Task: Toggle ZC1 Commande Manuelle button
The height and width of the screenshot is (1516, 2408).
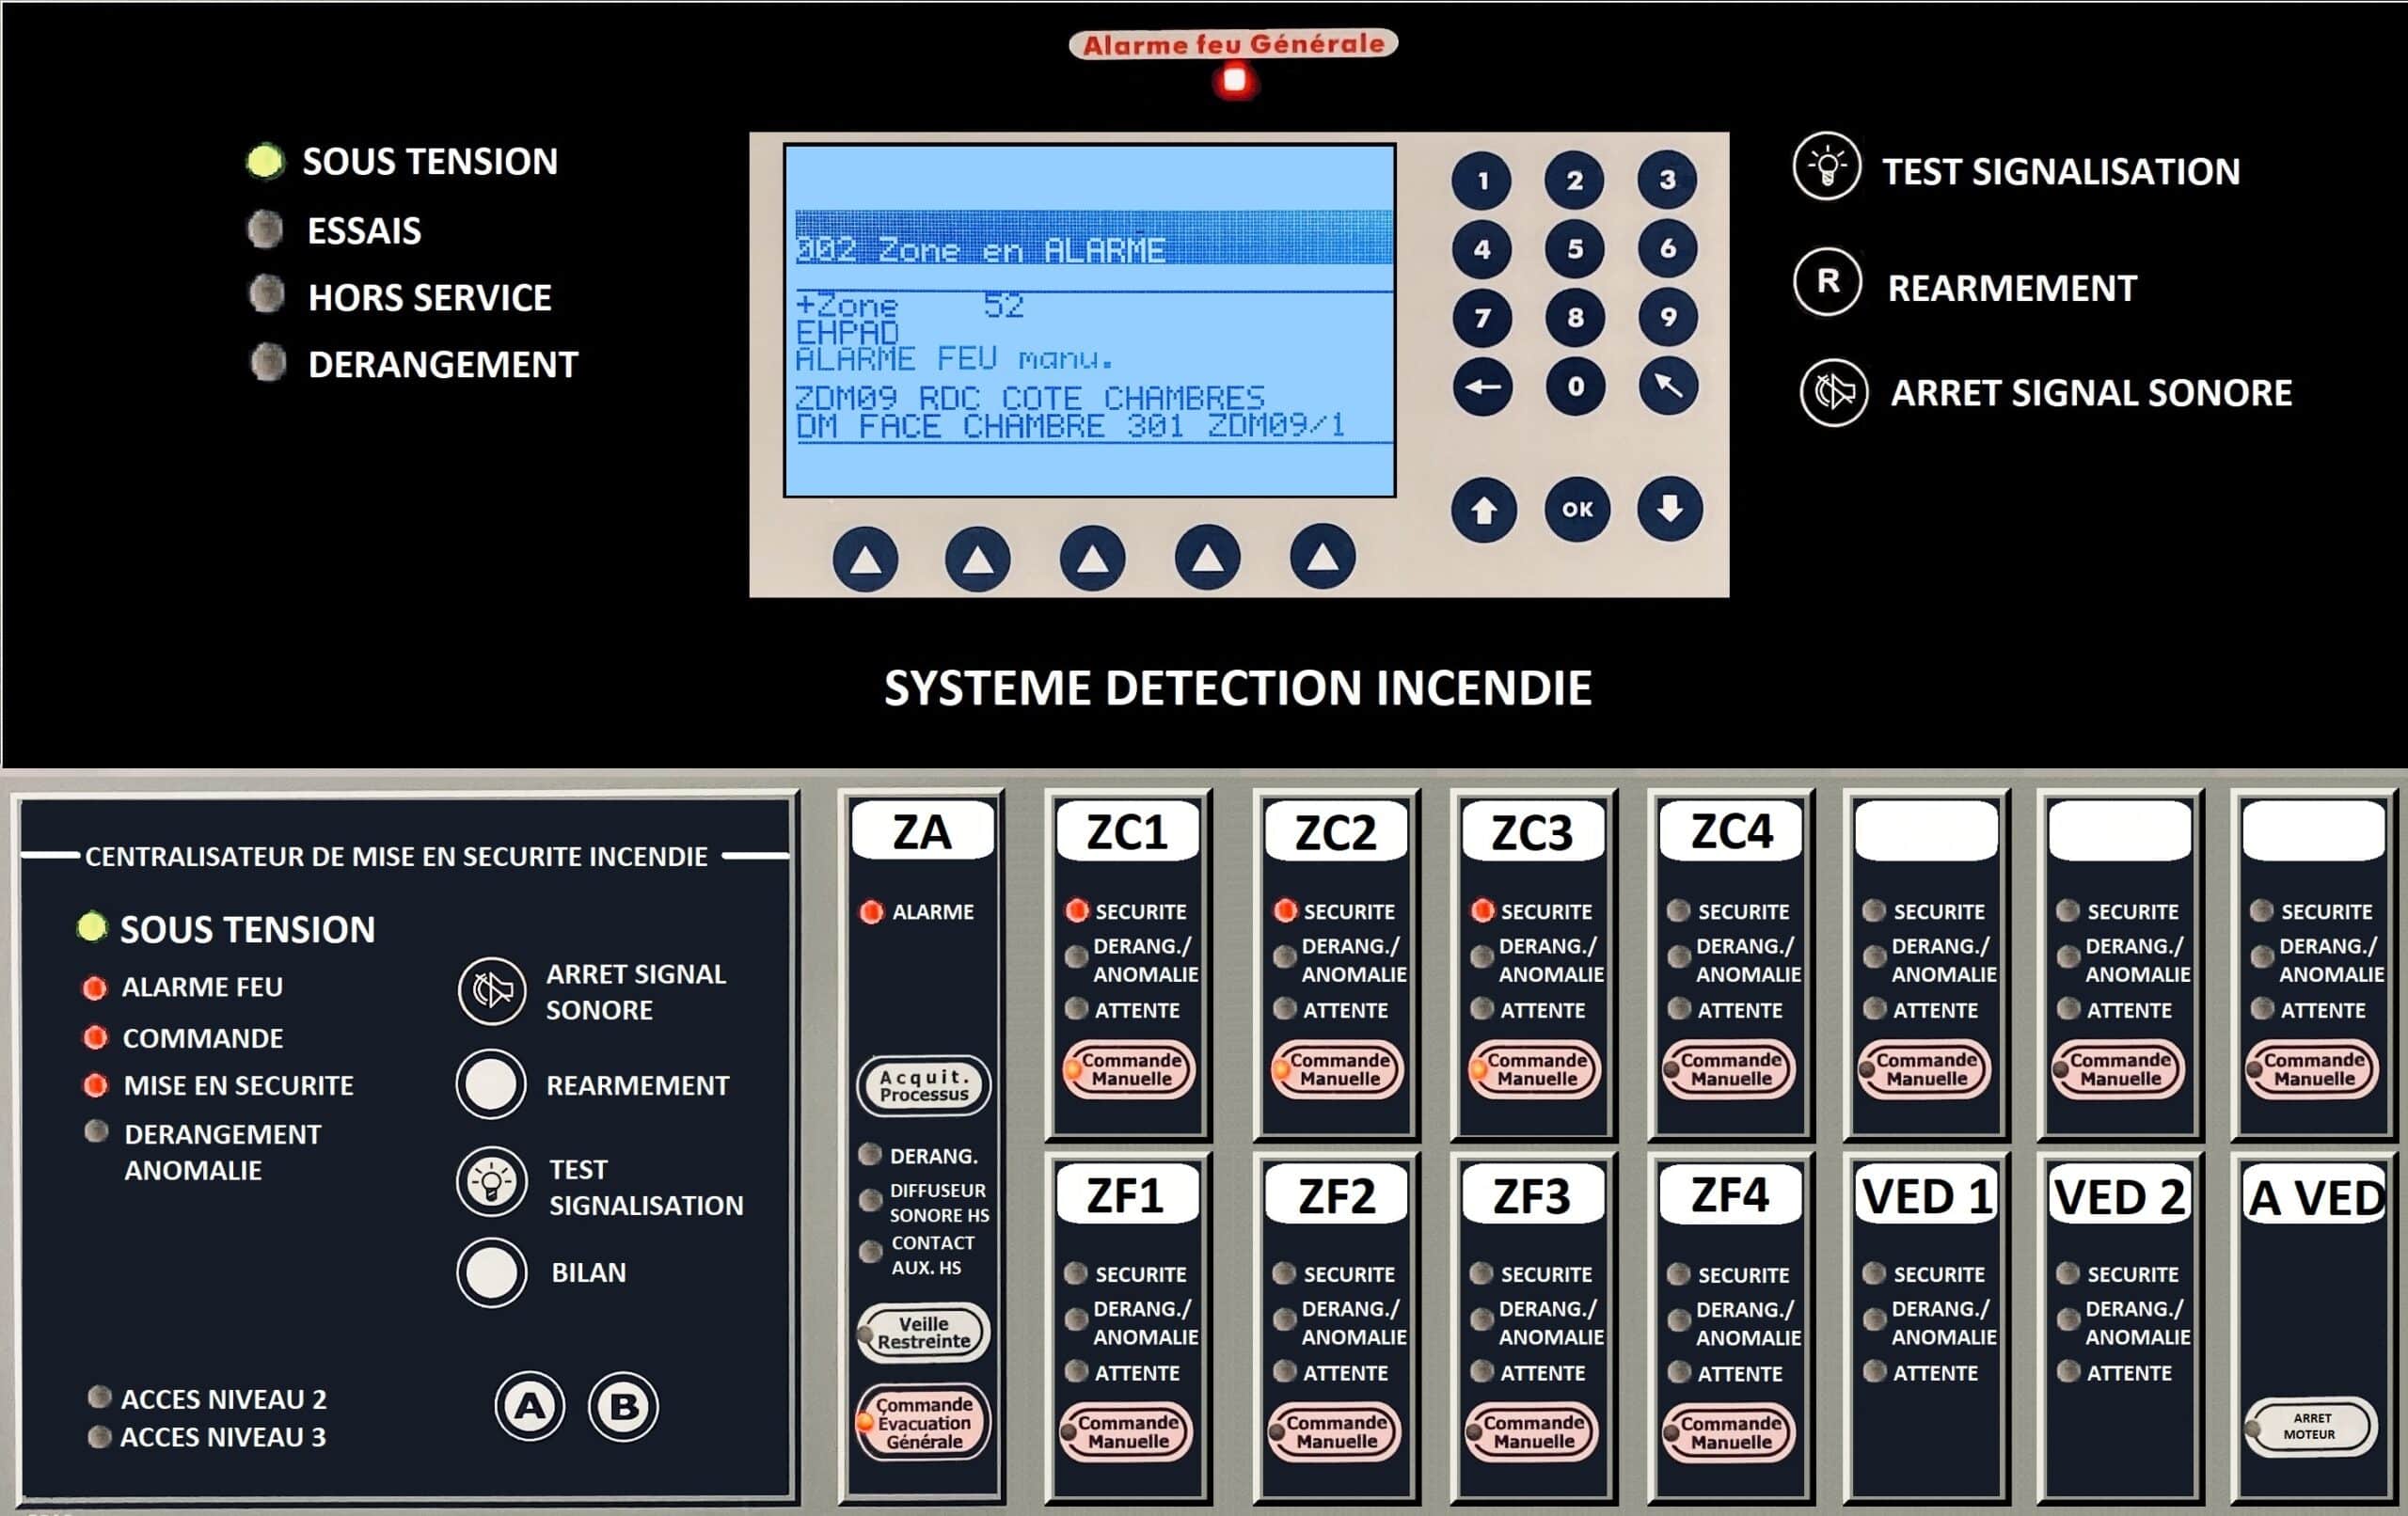Action: [1130, 1069]
